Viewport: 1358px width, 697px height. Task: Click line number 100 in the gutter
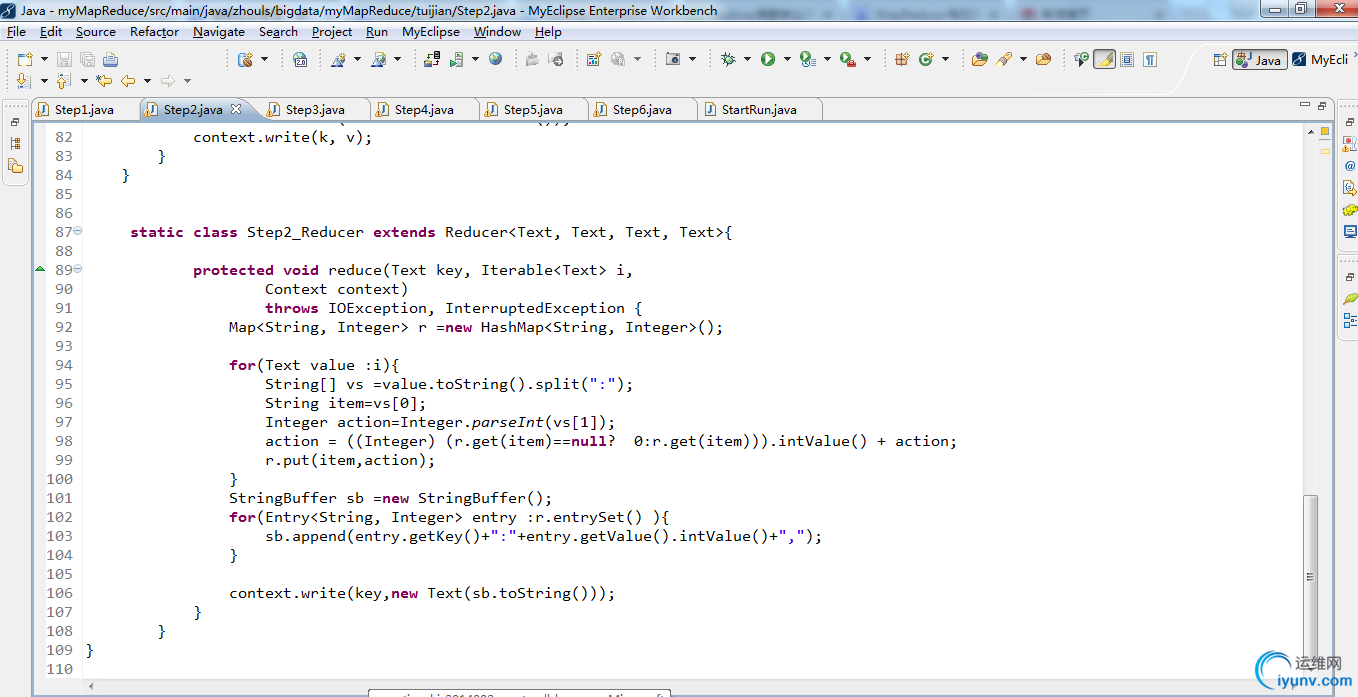tap(59, 479)
